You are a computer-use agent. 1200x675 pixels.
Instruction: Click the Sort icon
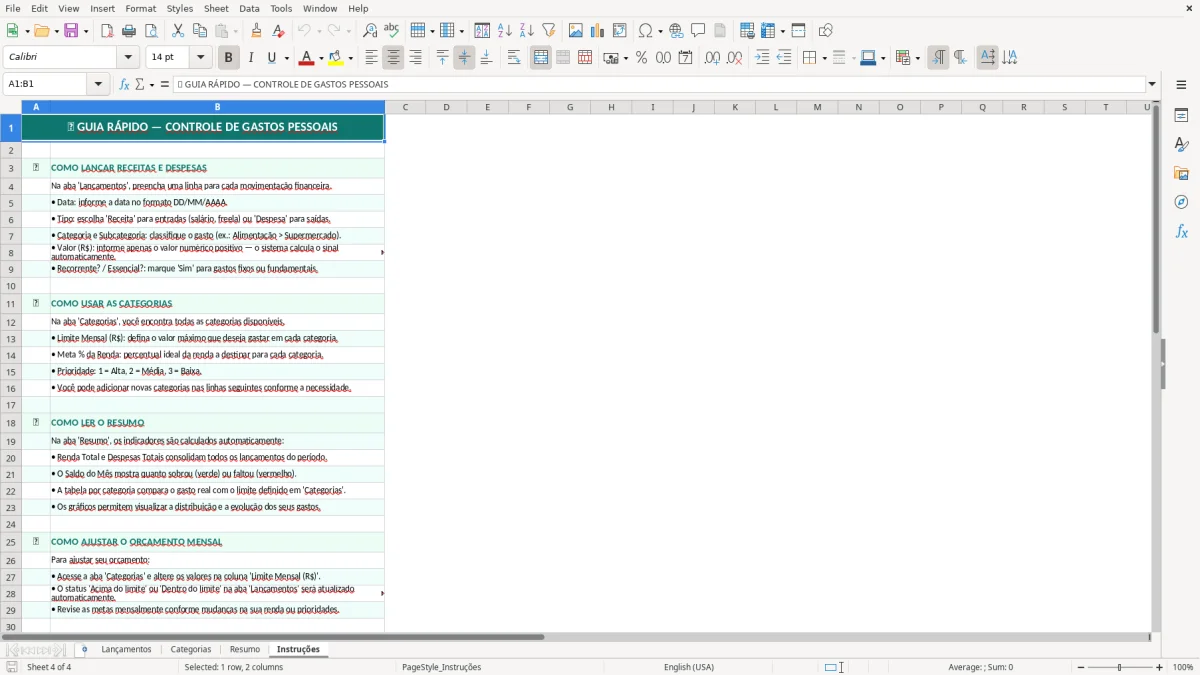pyautogui.click(x=482, y=31)
